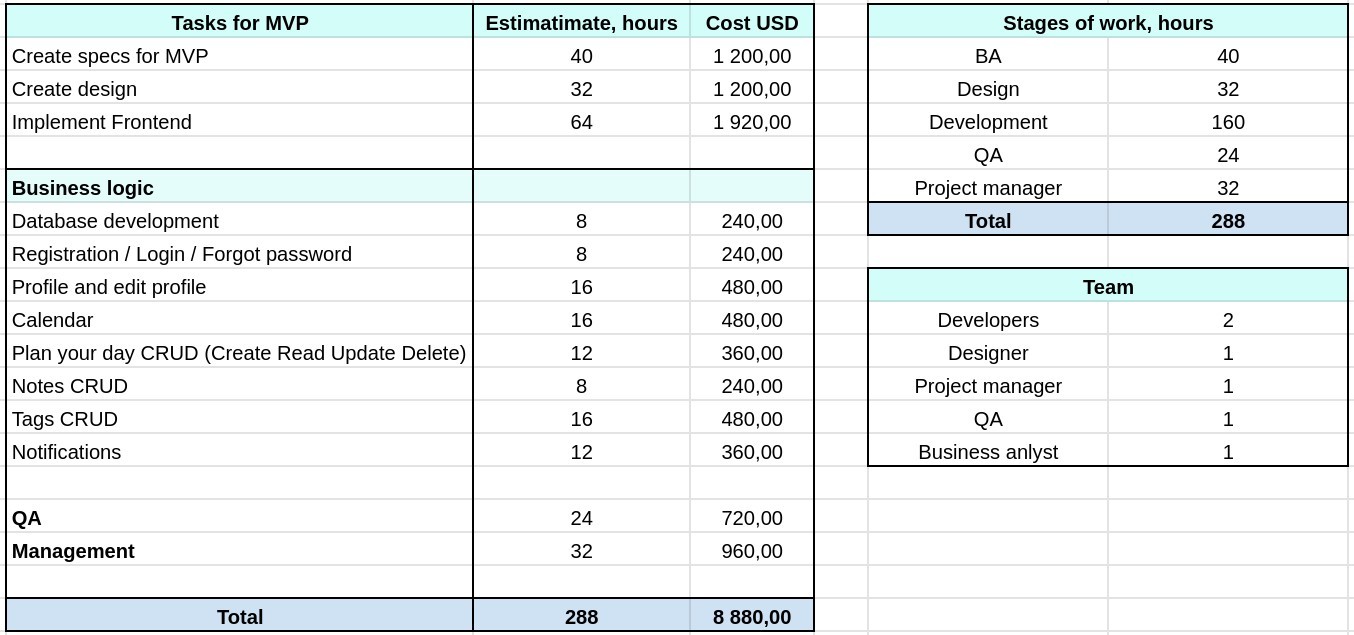Select the QA cost '720,00' cell

tap(752, 518)
